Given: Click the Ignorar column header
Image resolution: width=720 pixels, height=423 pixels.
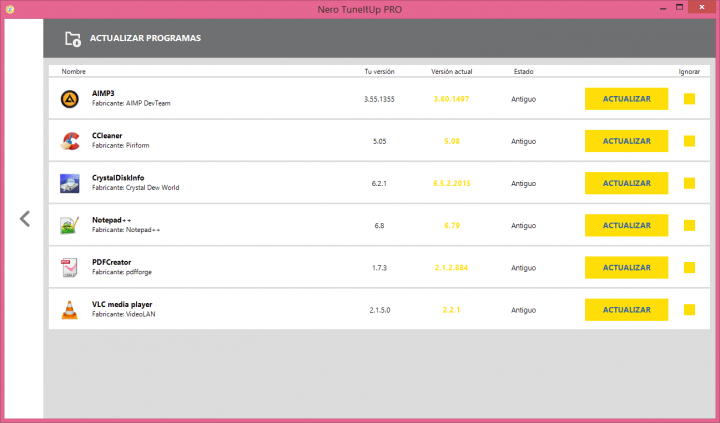Looking at the screenshot, I should coord(689,72).
